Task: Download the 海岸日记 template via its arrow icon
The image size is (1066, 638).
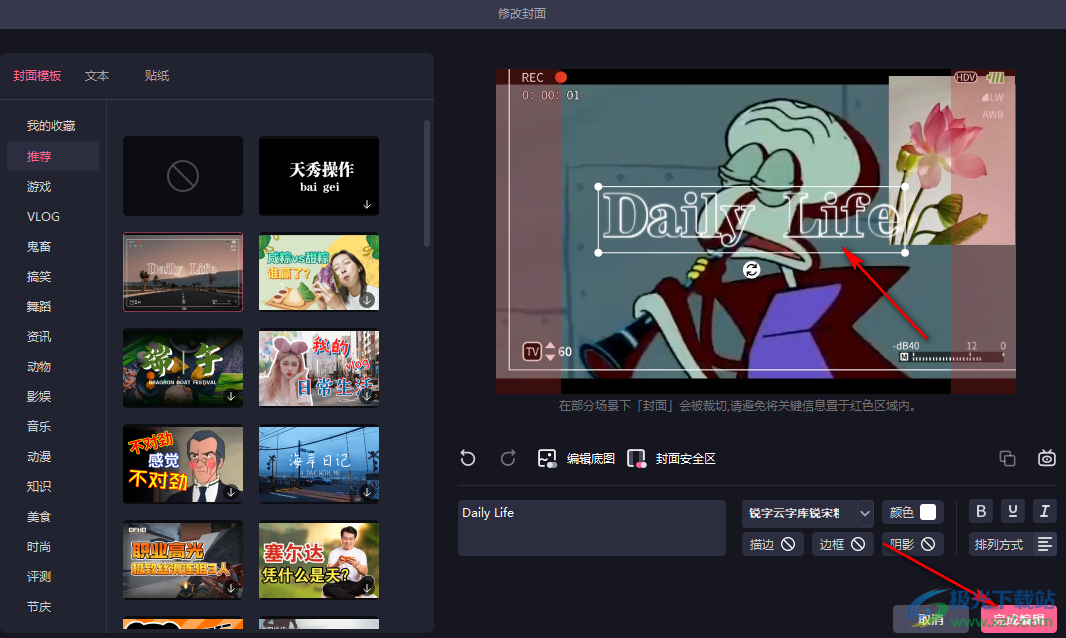Action: coord(367,492)
